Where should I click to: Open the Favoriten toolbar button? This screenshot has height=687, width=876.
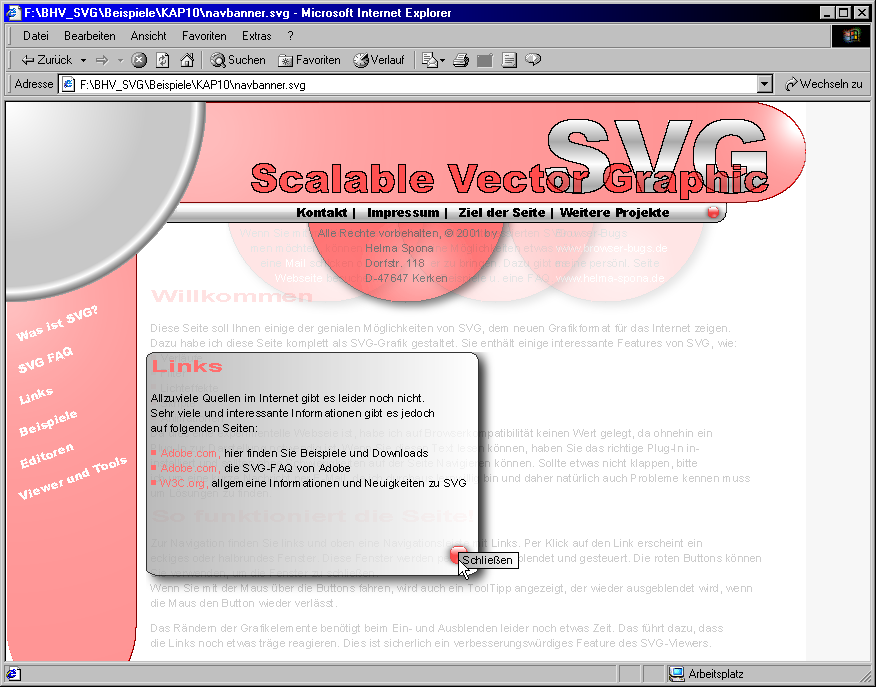310,60
